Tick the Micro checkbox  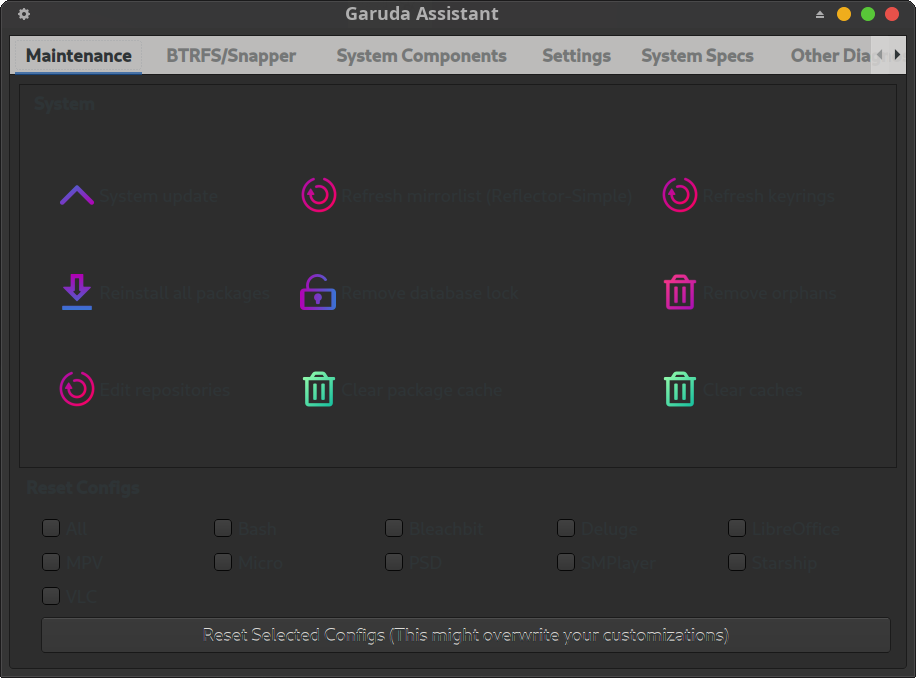(x=223, y=562)
